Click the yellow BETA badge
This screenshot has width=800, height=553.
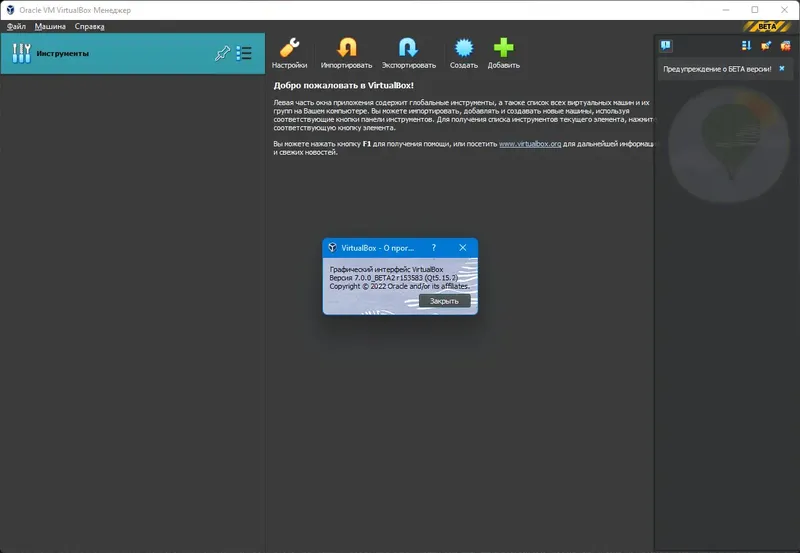tap(767, 27)
